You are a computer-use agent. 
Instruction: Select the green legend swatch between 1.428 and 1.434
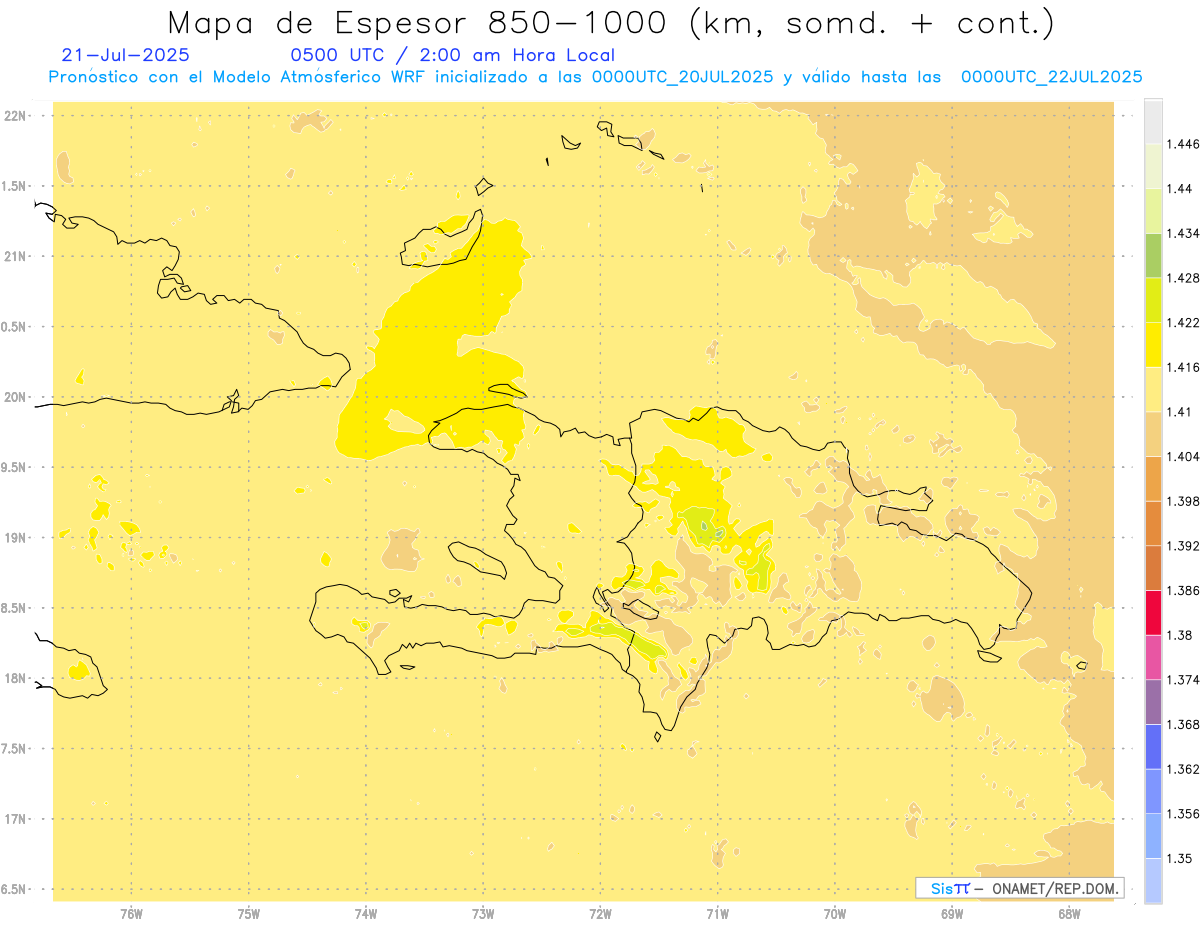point(1153,255)
